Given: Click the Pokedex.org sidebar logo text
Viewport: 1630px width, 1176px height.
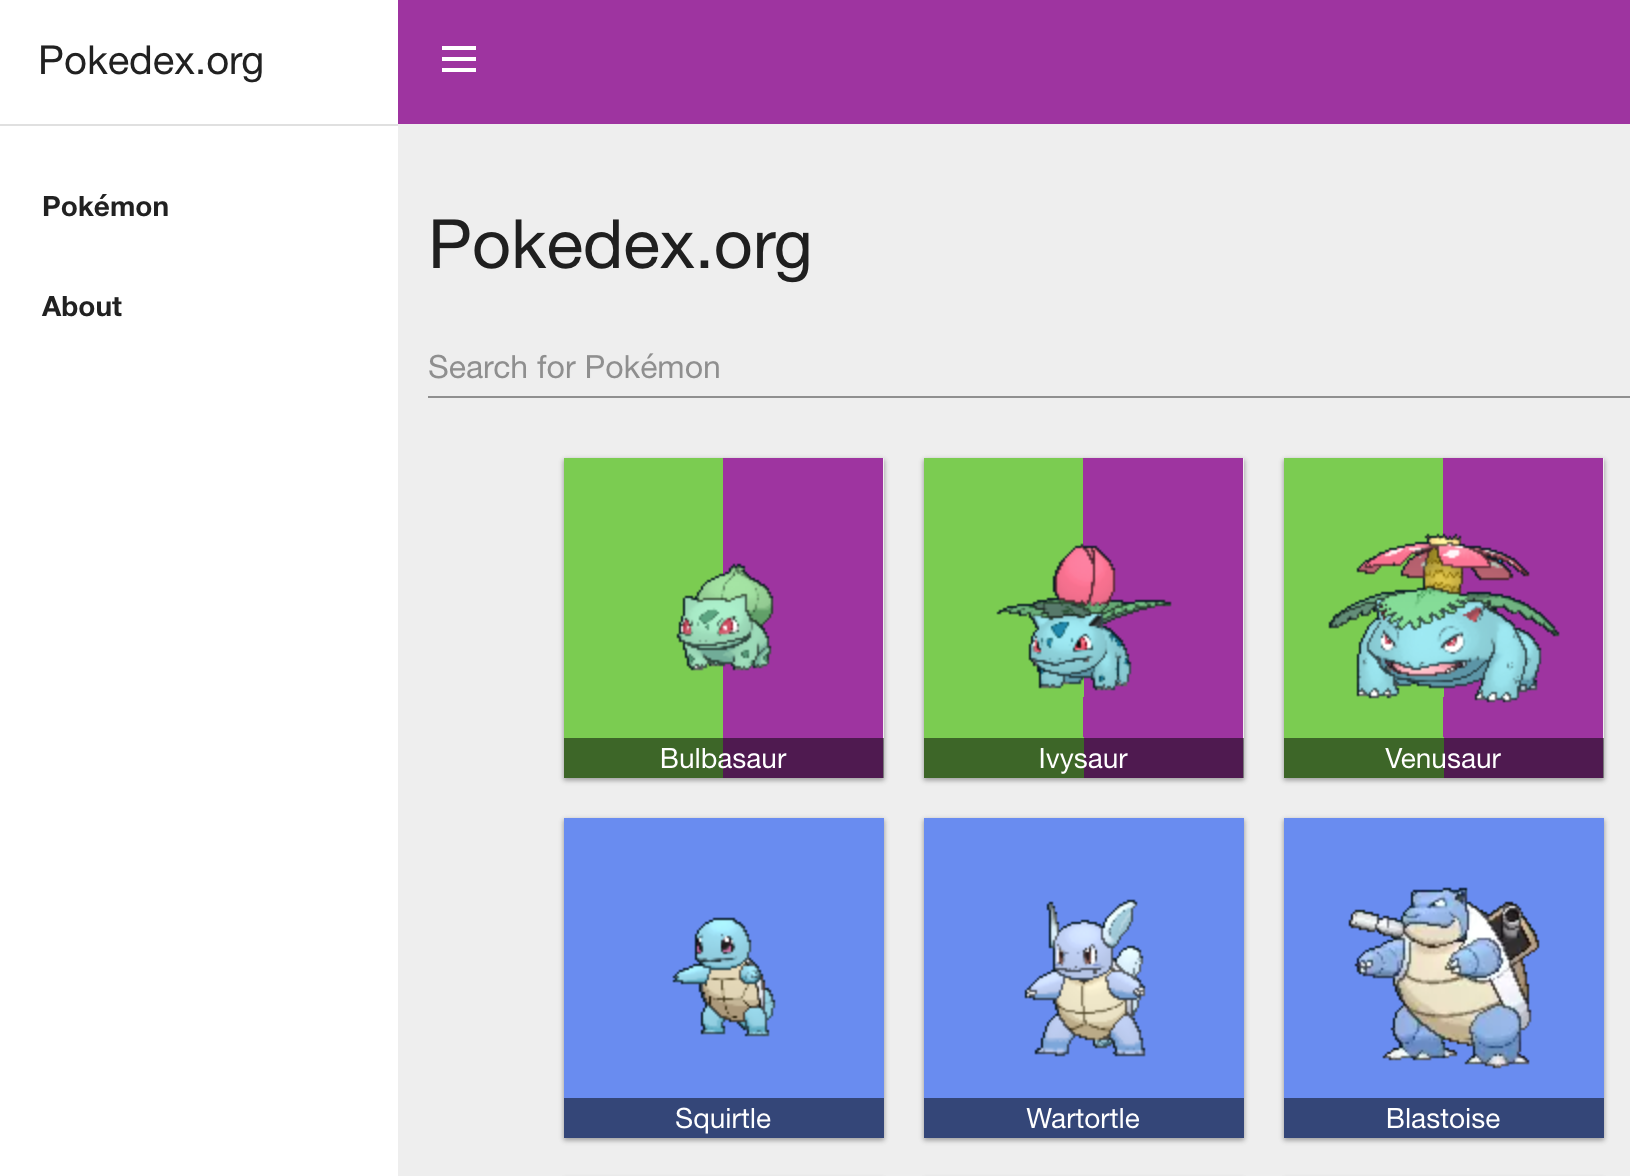Looking at the screenshot, I should tap(151, 61).
